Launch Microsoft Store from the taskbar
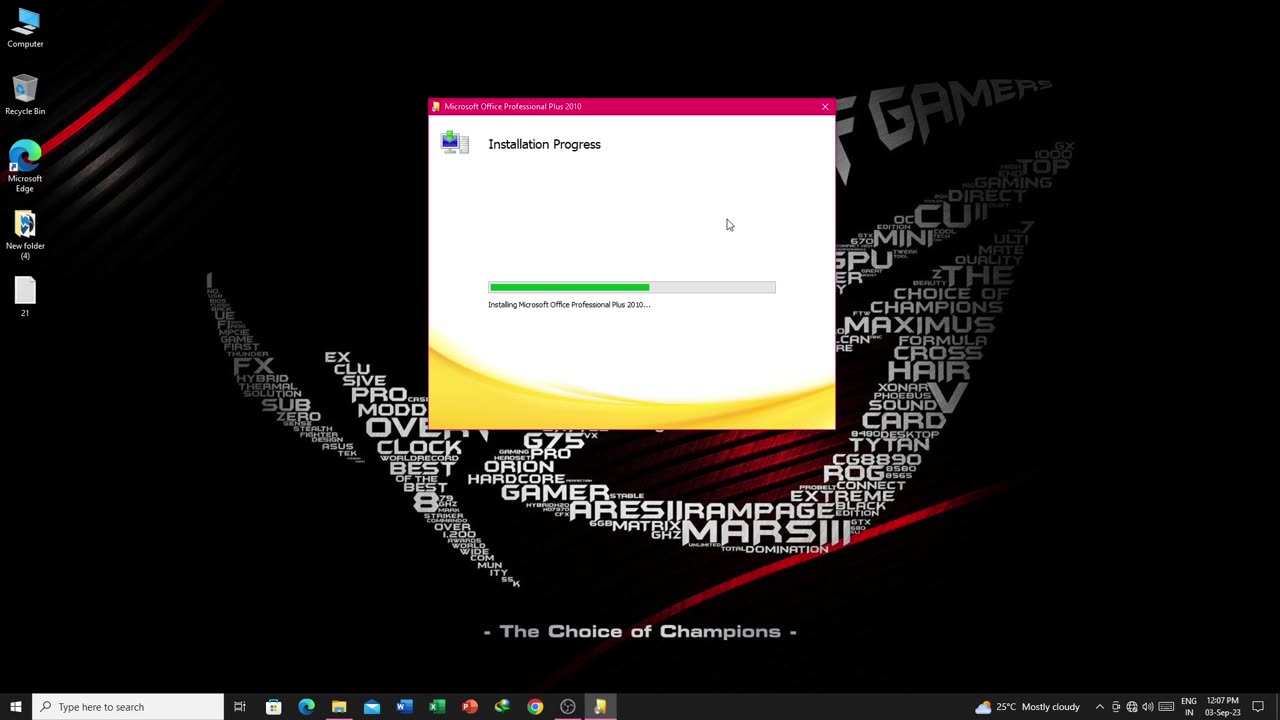Viewport: 1280px width, 720px height. click(x=273, y=707)
